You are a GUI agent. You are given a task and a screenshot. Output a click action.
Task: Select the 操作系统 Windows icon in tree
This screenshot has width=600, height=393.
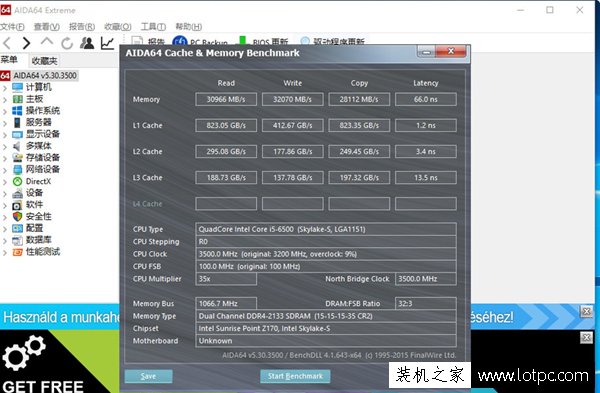tap(17, 111)
